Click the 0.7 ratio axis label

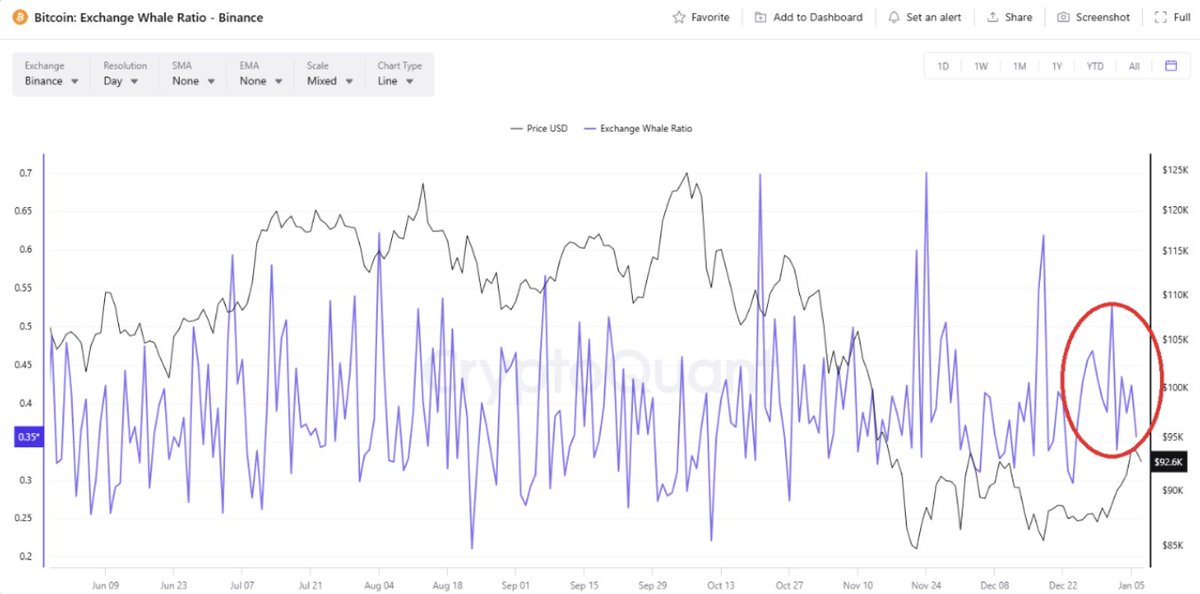tap(24, 173)
